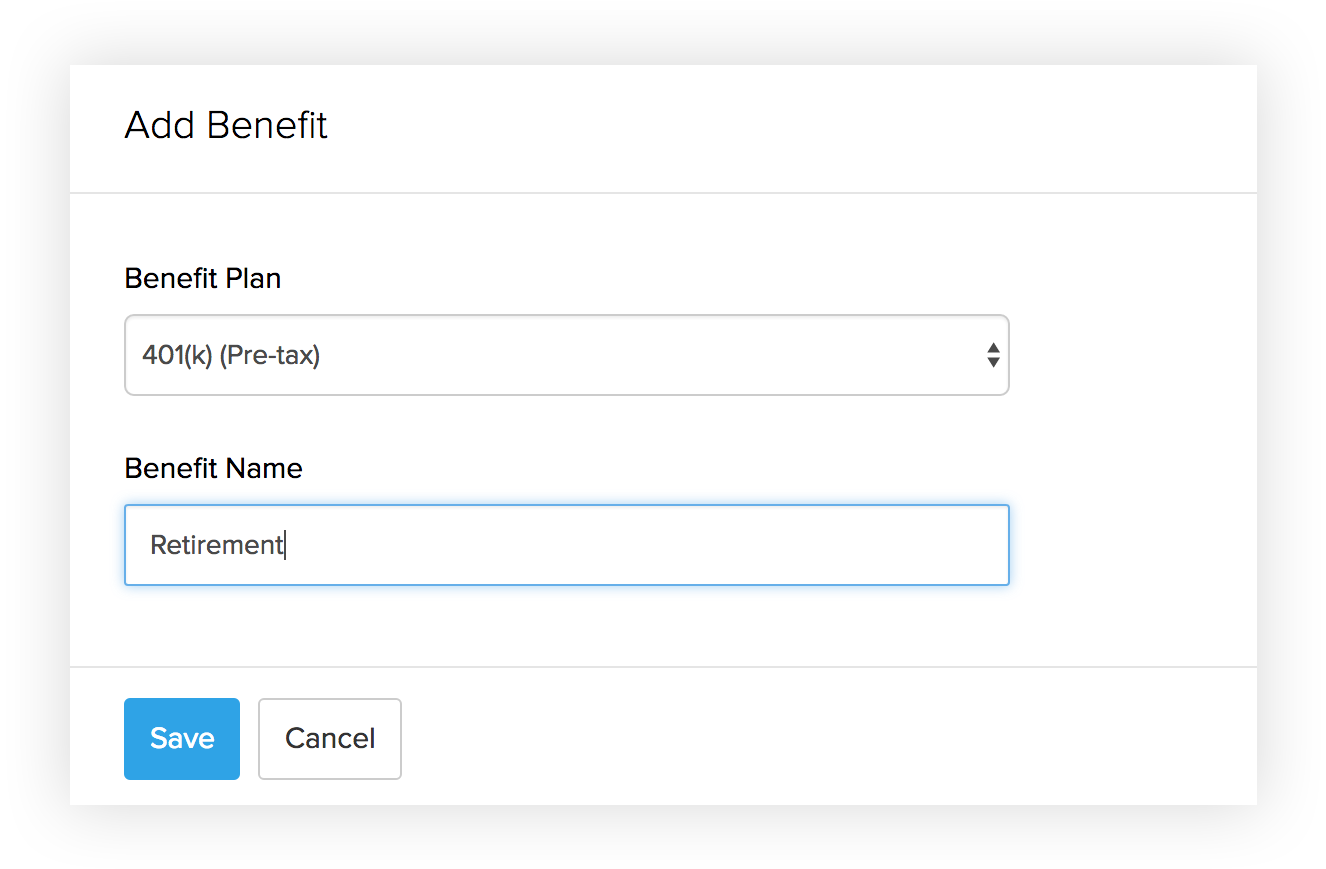Image resolution: width=1326 pixels, height=869 pixels.
Task: Click the up-down arrows on Benefit Plan select
Action: 993,355
